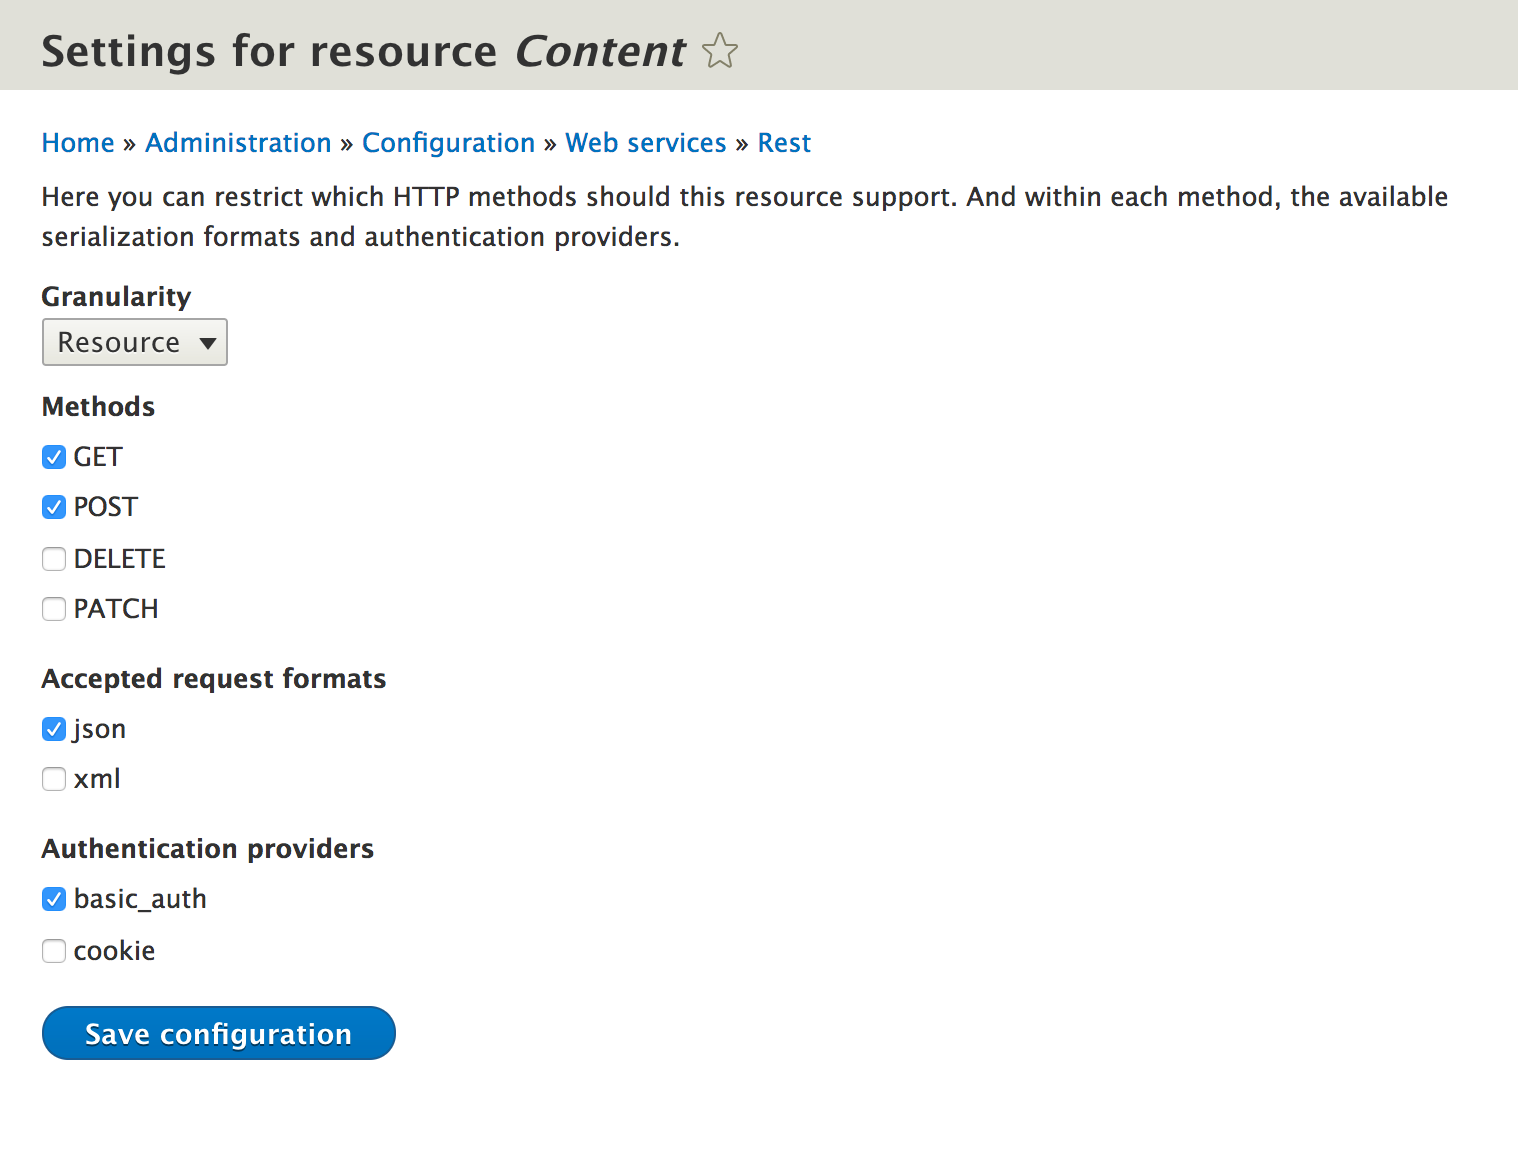This screenshot has height=1166, width=1518.
Task: Toggle the json request format checkbox
Action: [x=54, y=729]
